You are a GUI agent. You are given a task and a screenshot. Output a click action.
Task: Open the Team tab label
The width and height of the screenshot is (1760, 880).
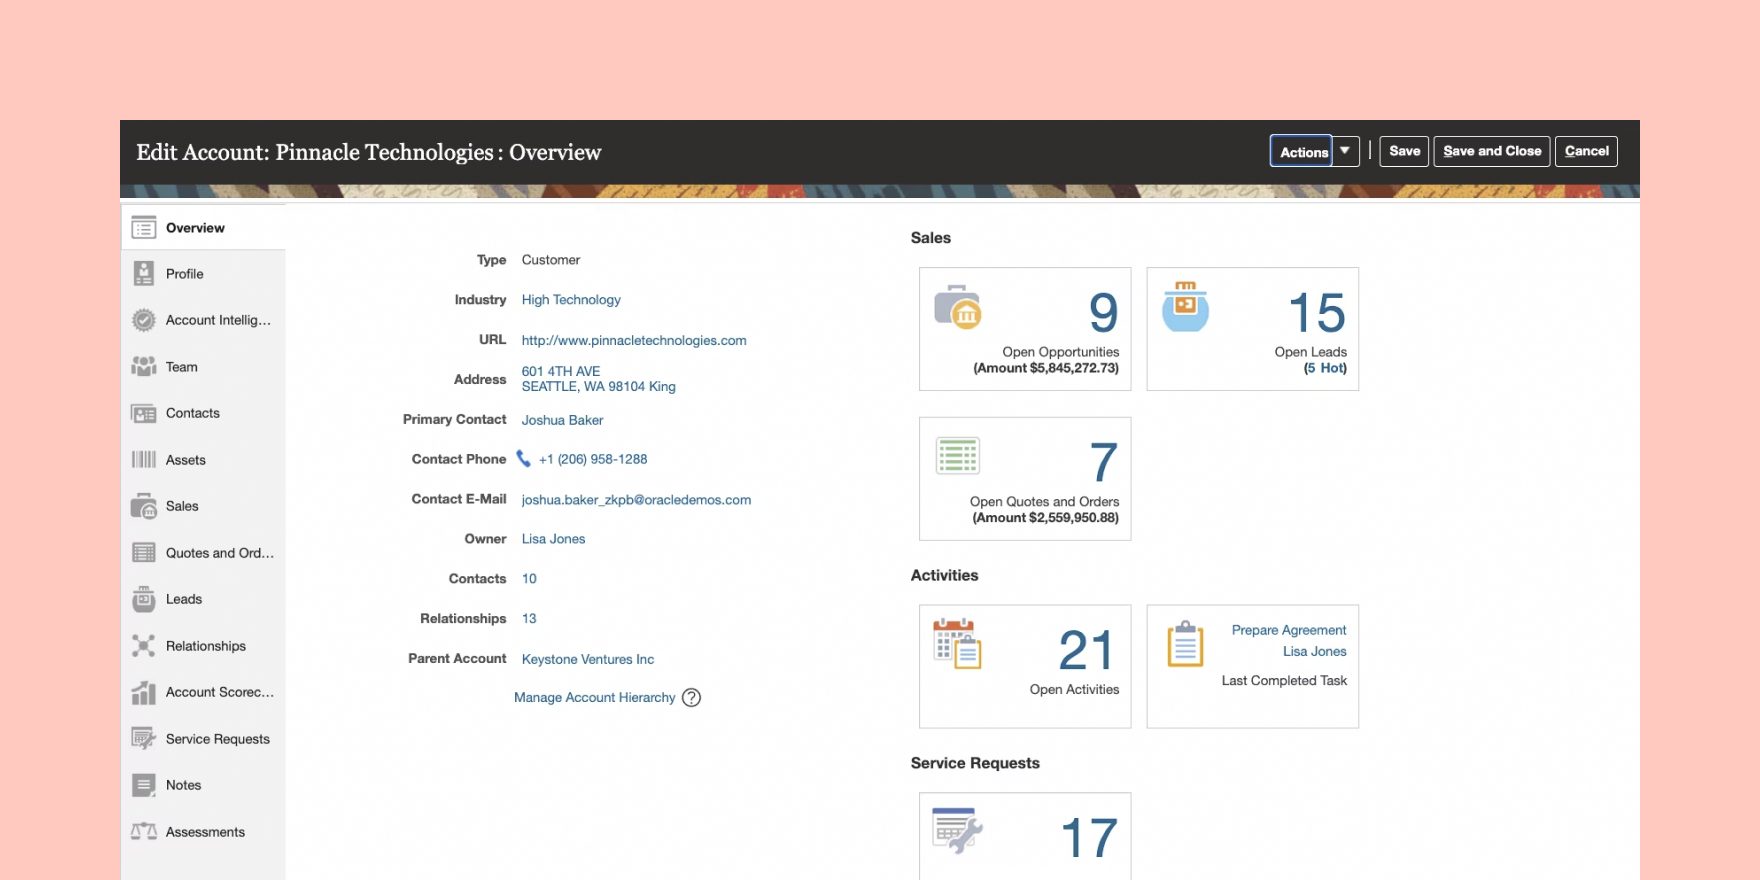click(x=182, y=367)
